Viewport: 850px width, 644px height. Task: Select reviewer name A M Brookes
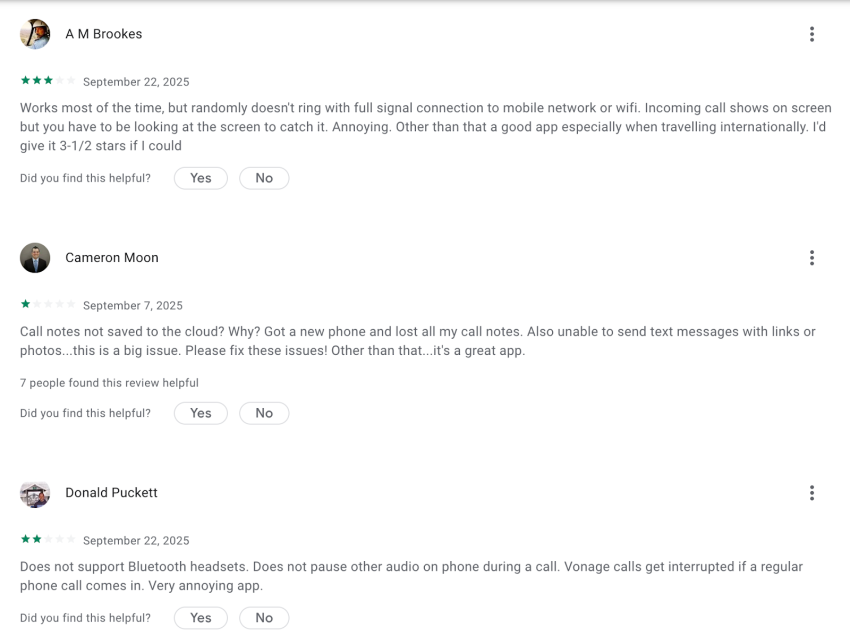coord(104,34)
